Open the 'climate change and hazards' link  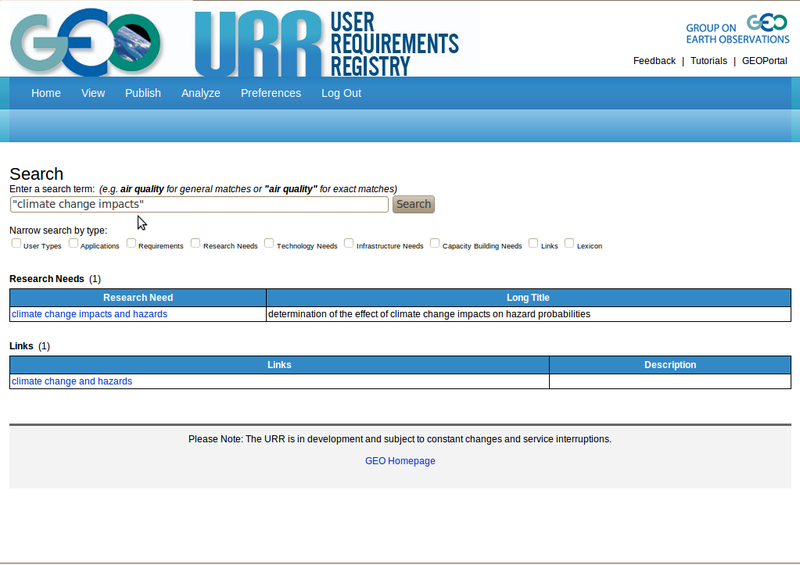[x=72, y=381]
